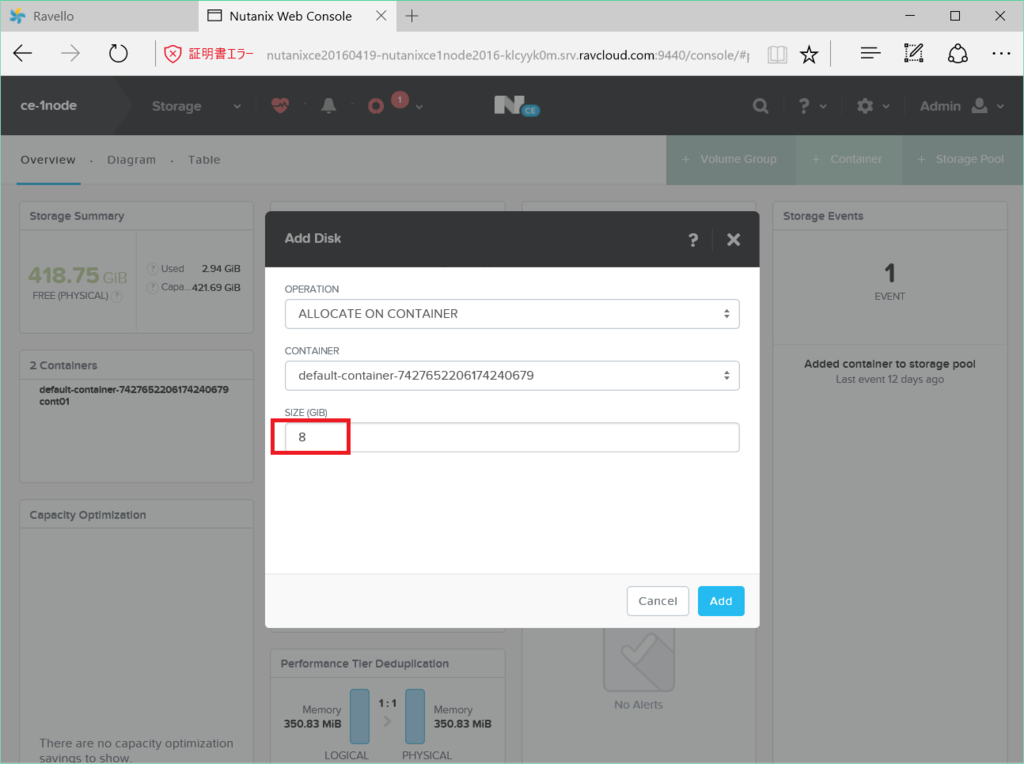Click the Used help icon
Screen dimensions: 1024x764
click(x=152, y=268)
